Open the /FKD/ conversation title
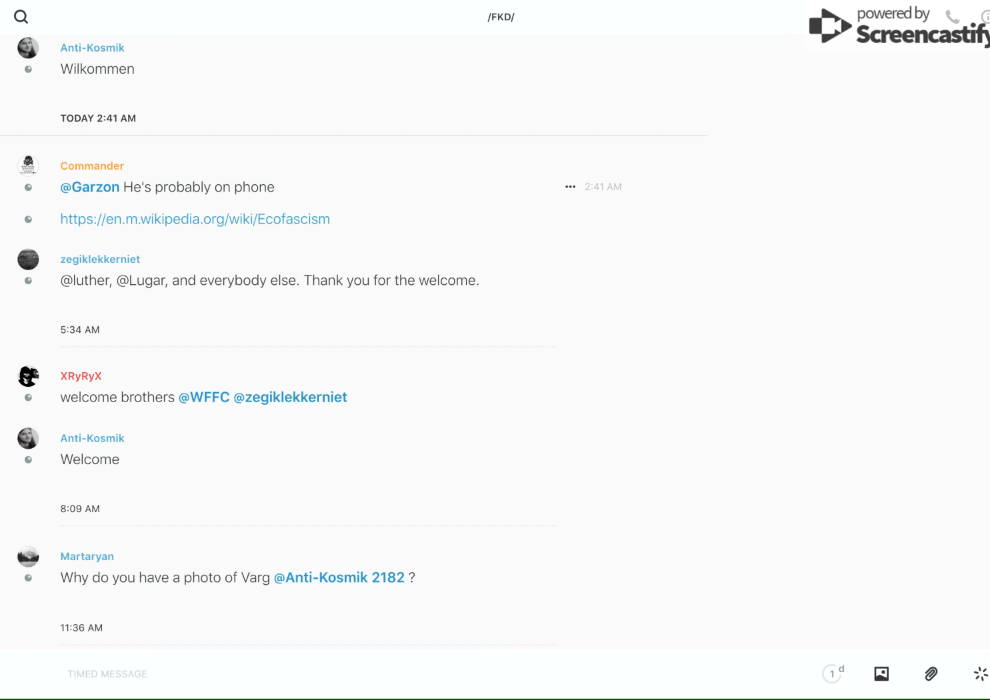Viewport: 990px width, 700px height. [x=501, y=17]
